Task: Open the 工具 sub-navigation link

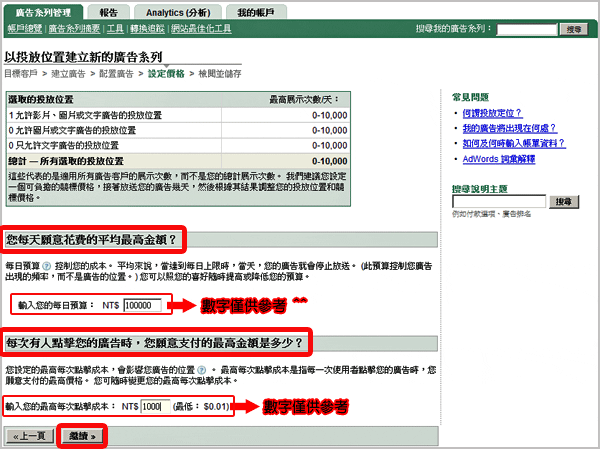Action: [x=115, y=28]
